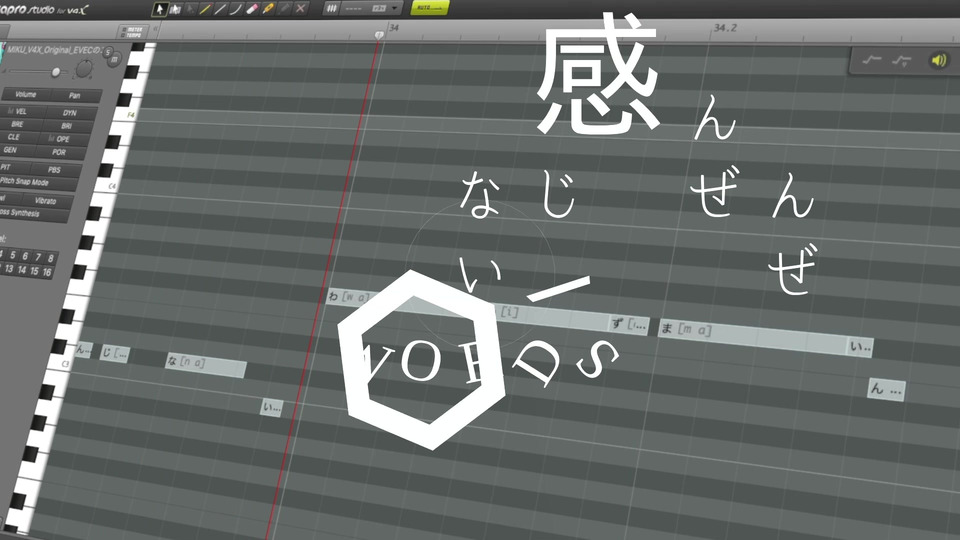
Task: Select channel number 7
Action: pyautogui.click(x=38, y=257)
